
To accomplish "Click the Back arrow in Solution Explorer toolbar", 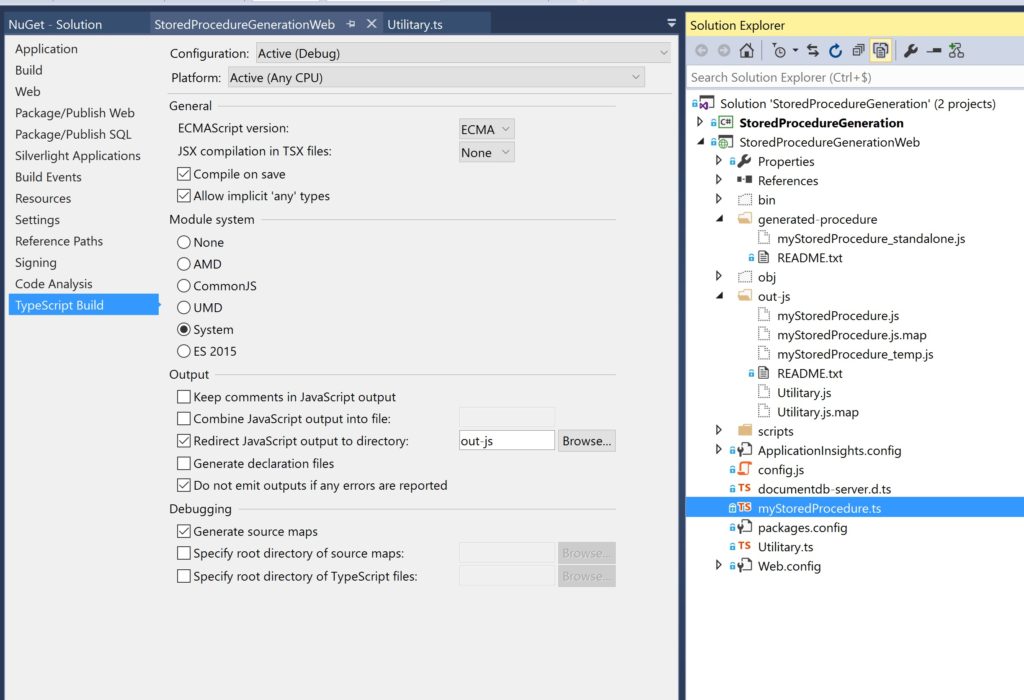I will 702,50.
